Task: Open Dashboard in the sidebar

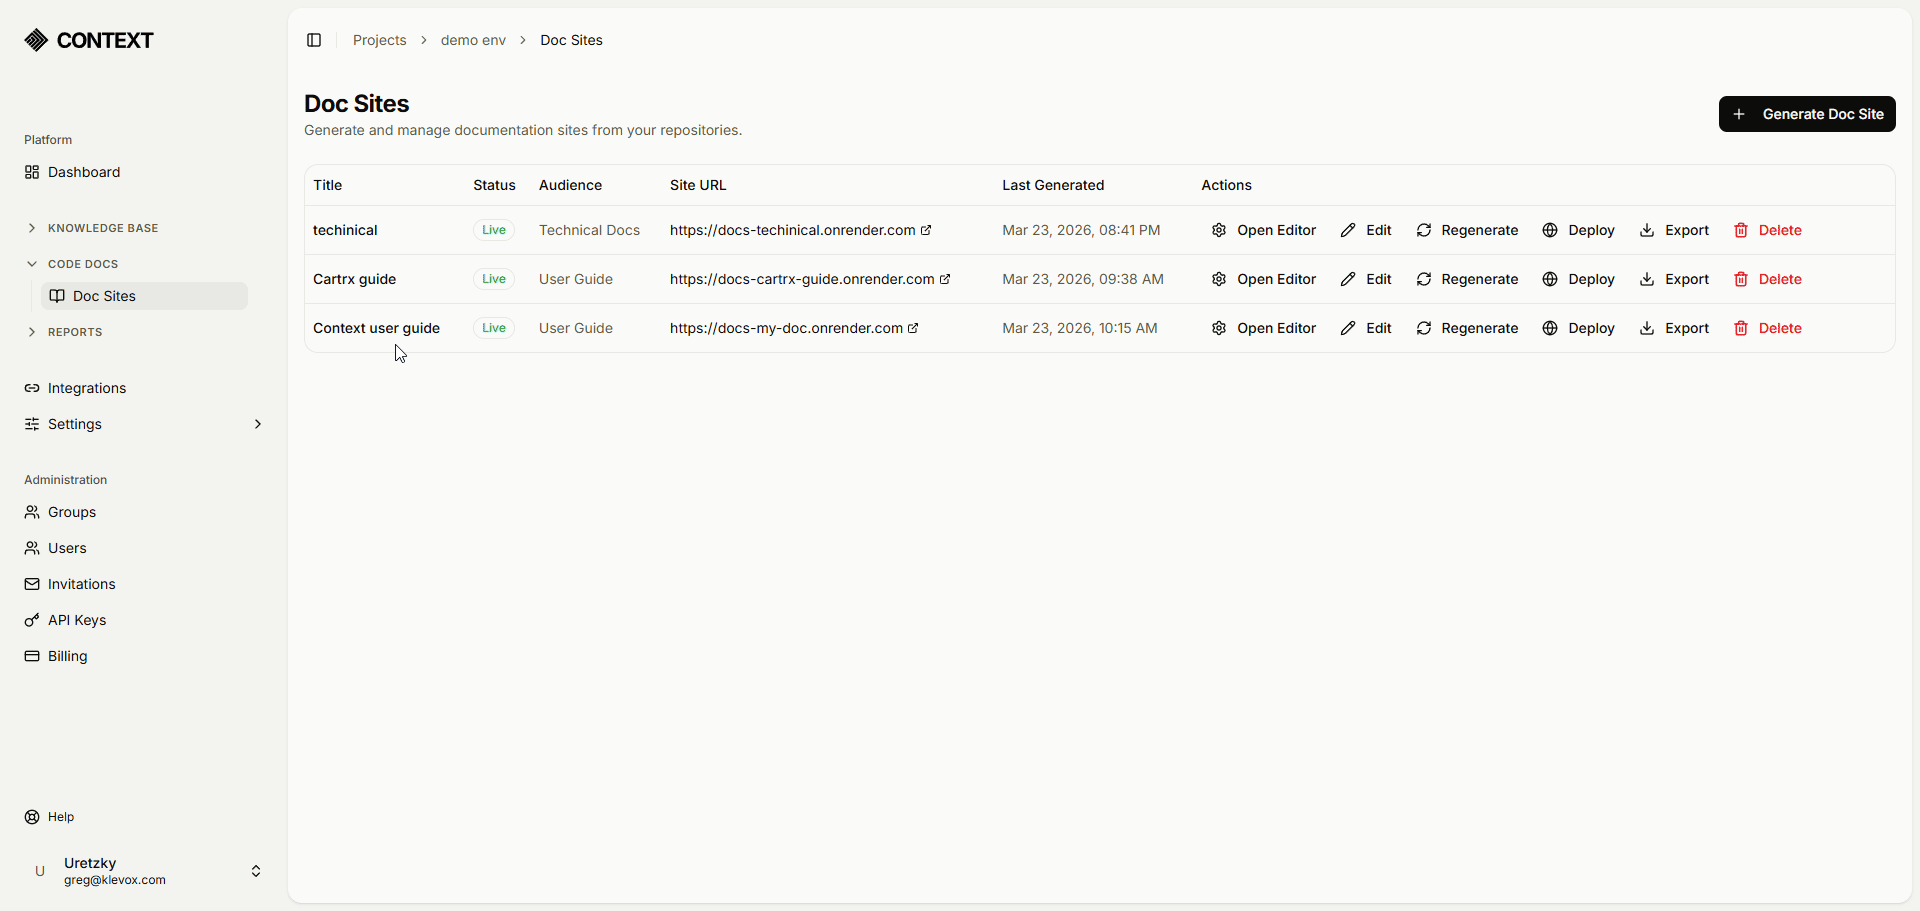Action: coord(84,172)
